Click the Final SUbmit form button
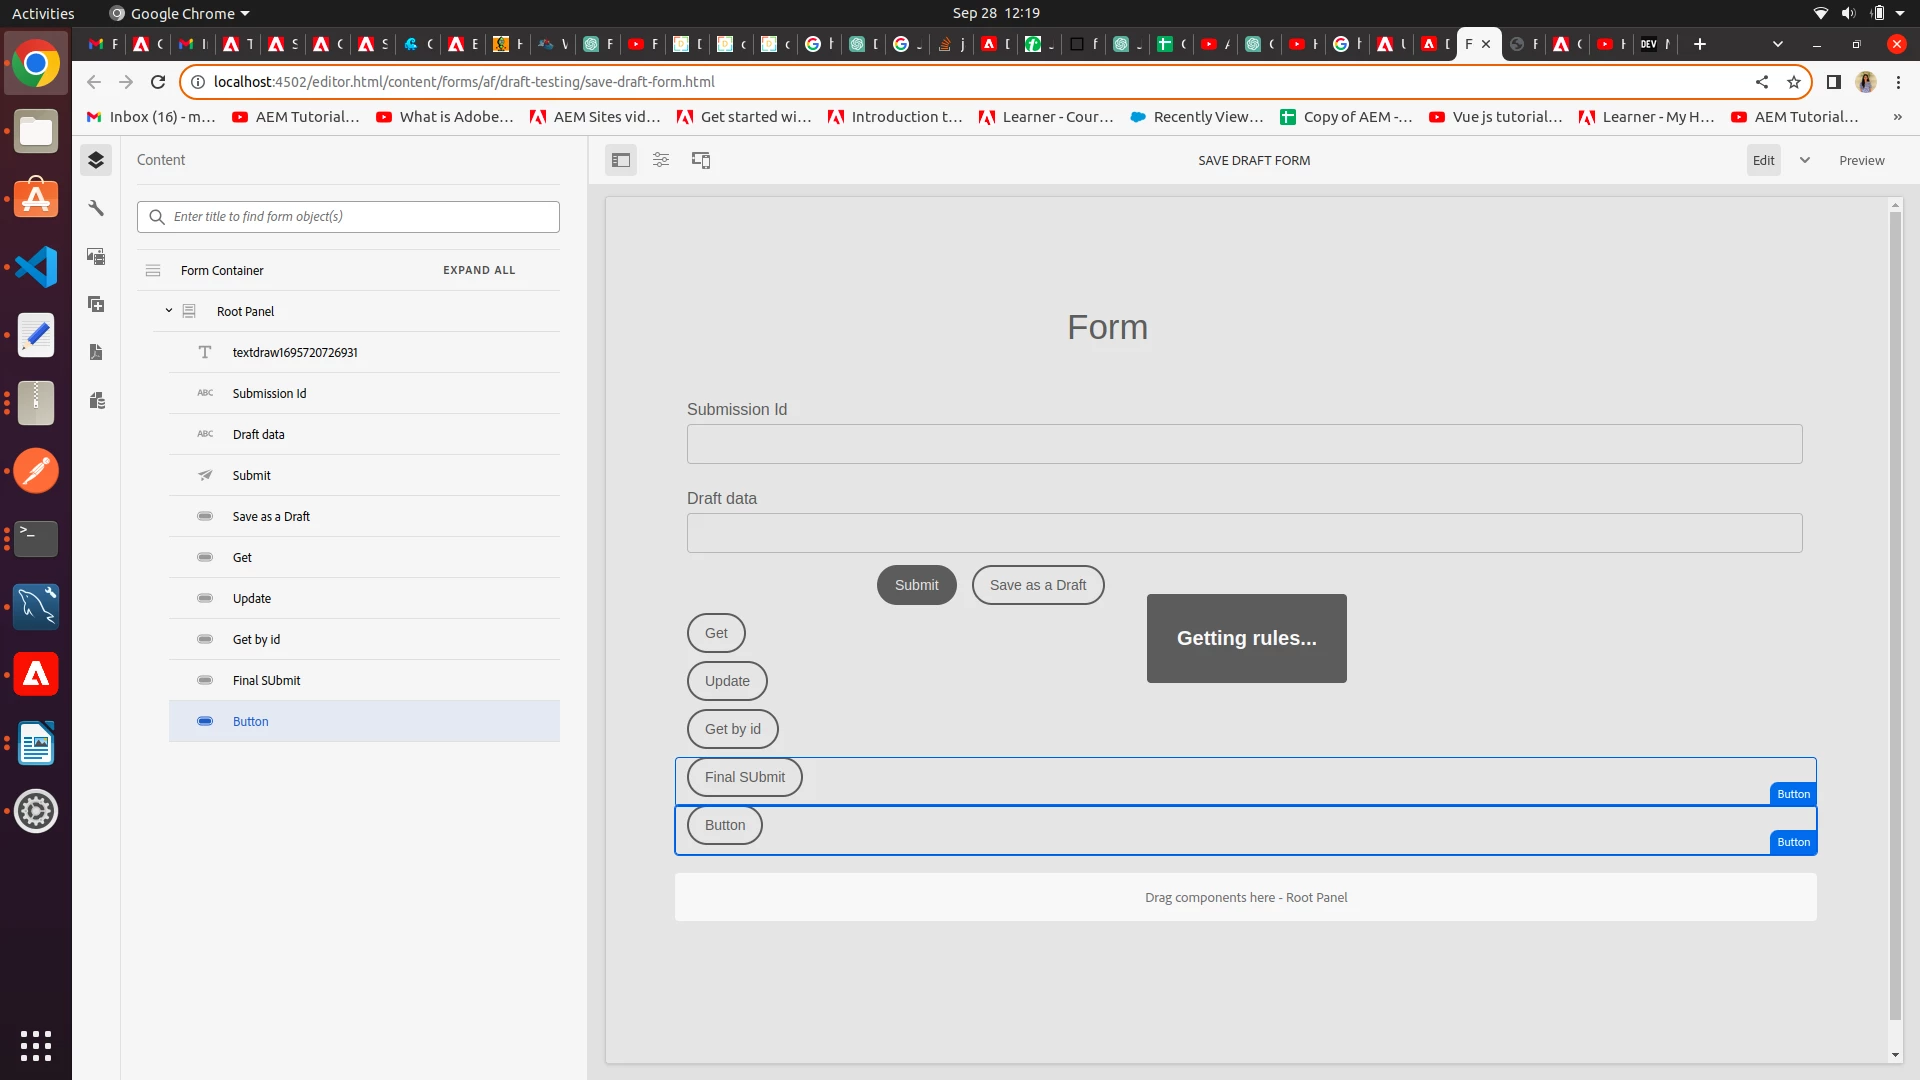 click(x=744, y=777)
